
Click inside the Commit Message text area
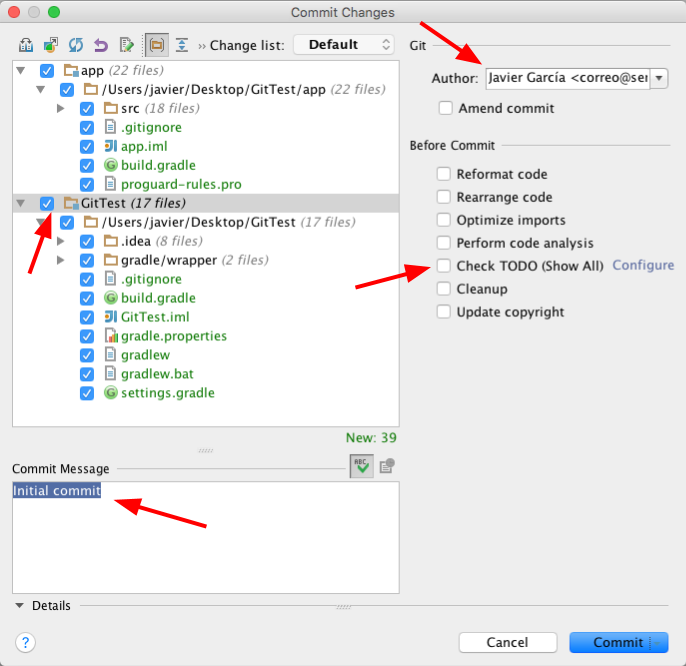[x=205, y=540]
